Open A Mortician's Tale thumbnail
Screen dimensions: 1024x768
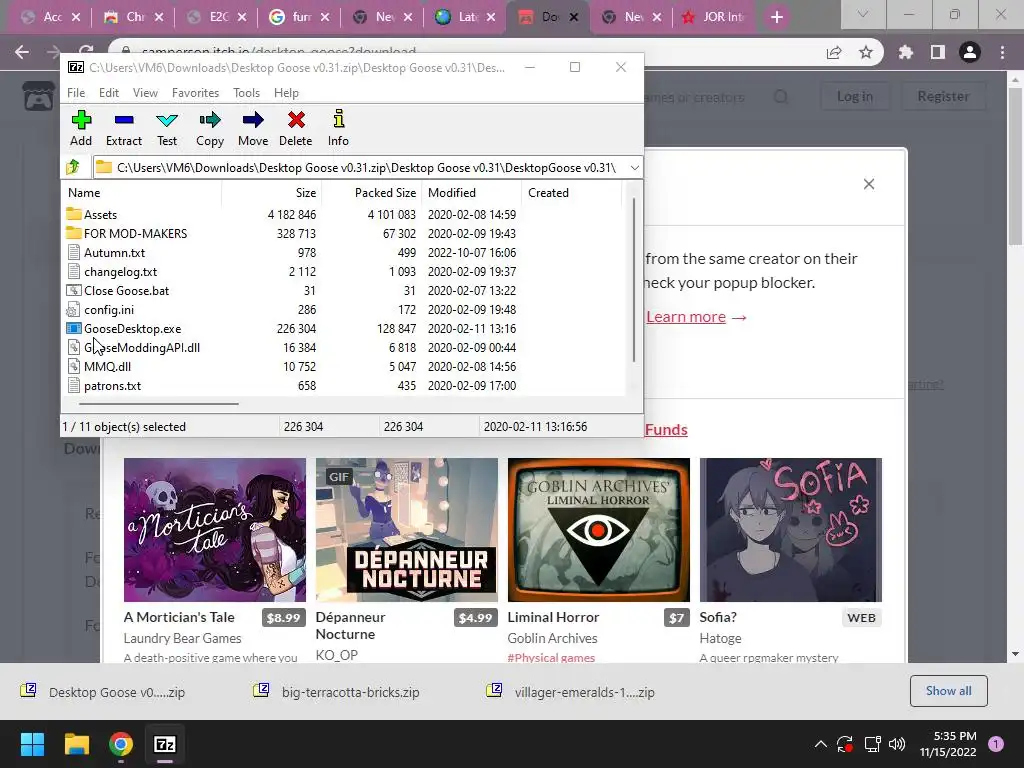pyautogui.click(x=215, y=530)
